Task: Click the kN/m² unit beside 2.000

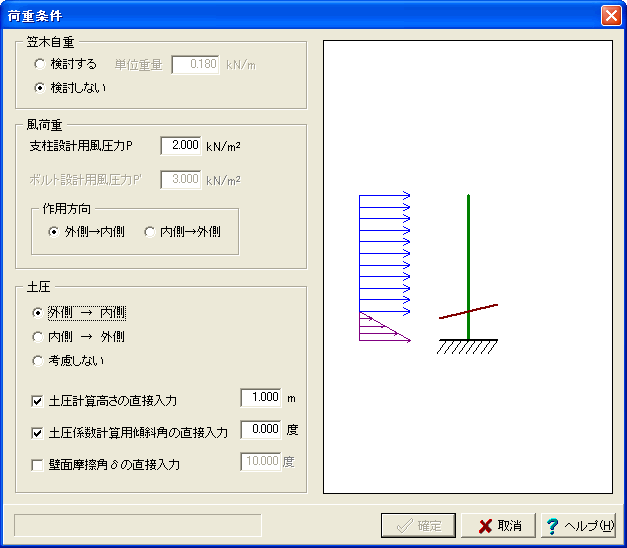Action: tap(223, 146)
